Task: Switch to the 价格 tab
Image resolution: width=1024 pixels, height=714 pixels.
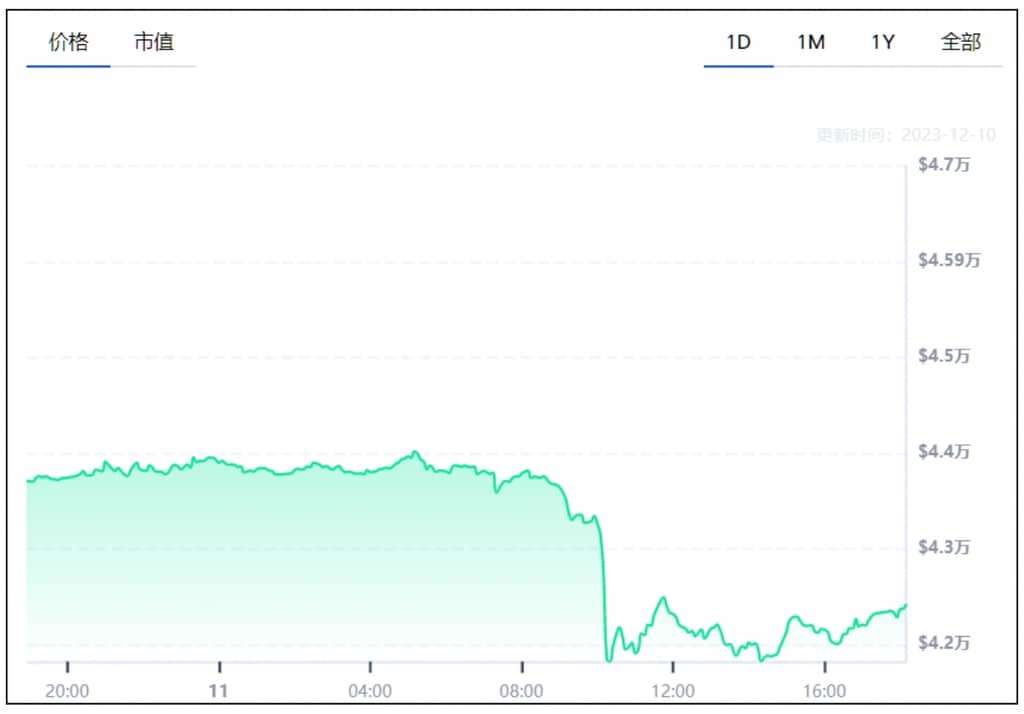Action: point(68,42)
